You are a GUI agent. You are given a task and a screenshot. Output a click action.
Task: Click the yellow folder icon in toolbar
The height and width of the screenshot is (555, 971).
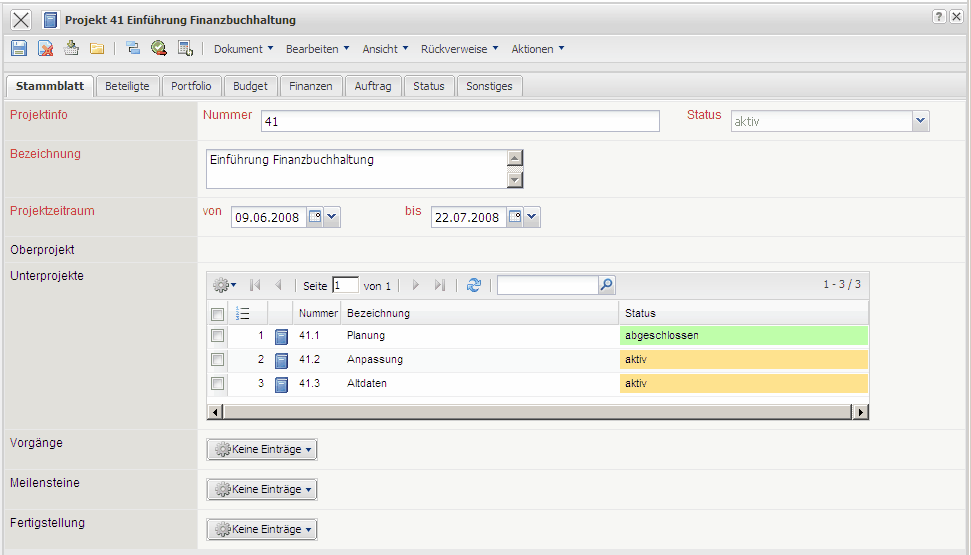97,48
